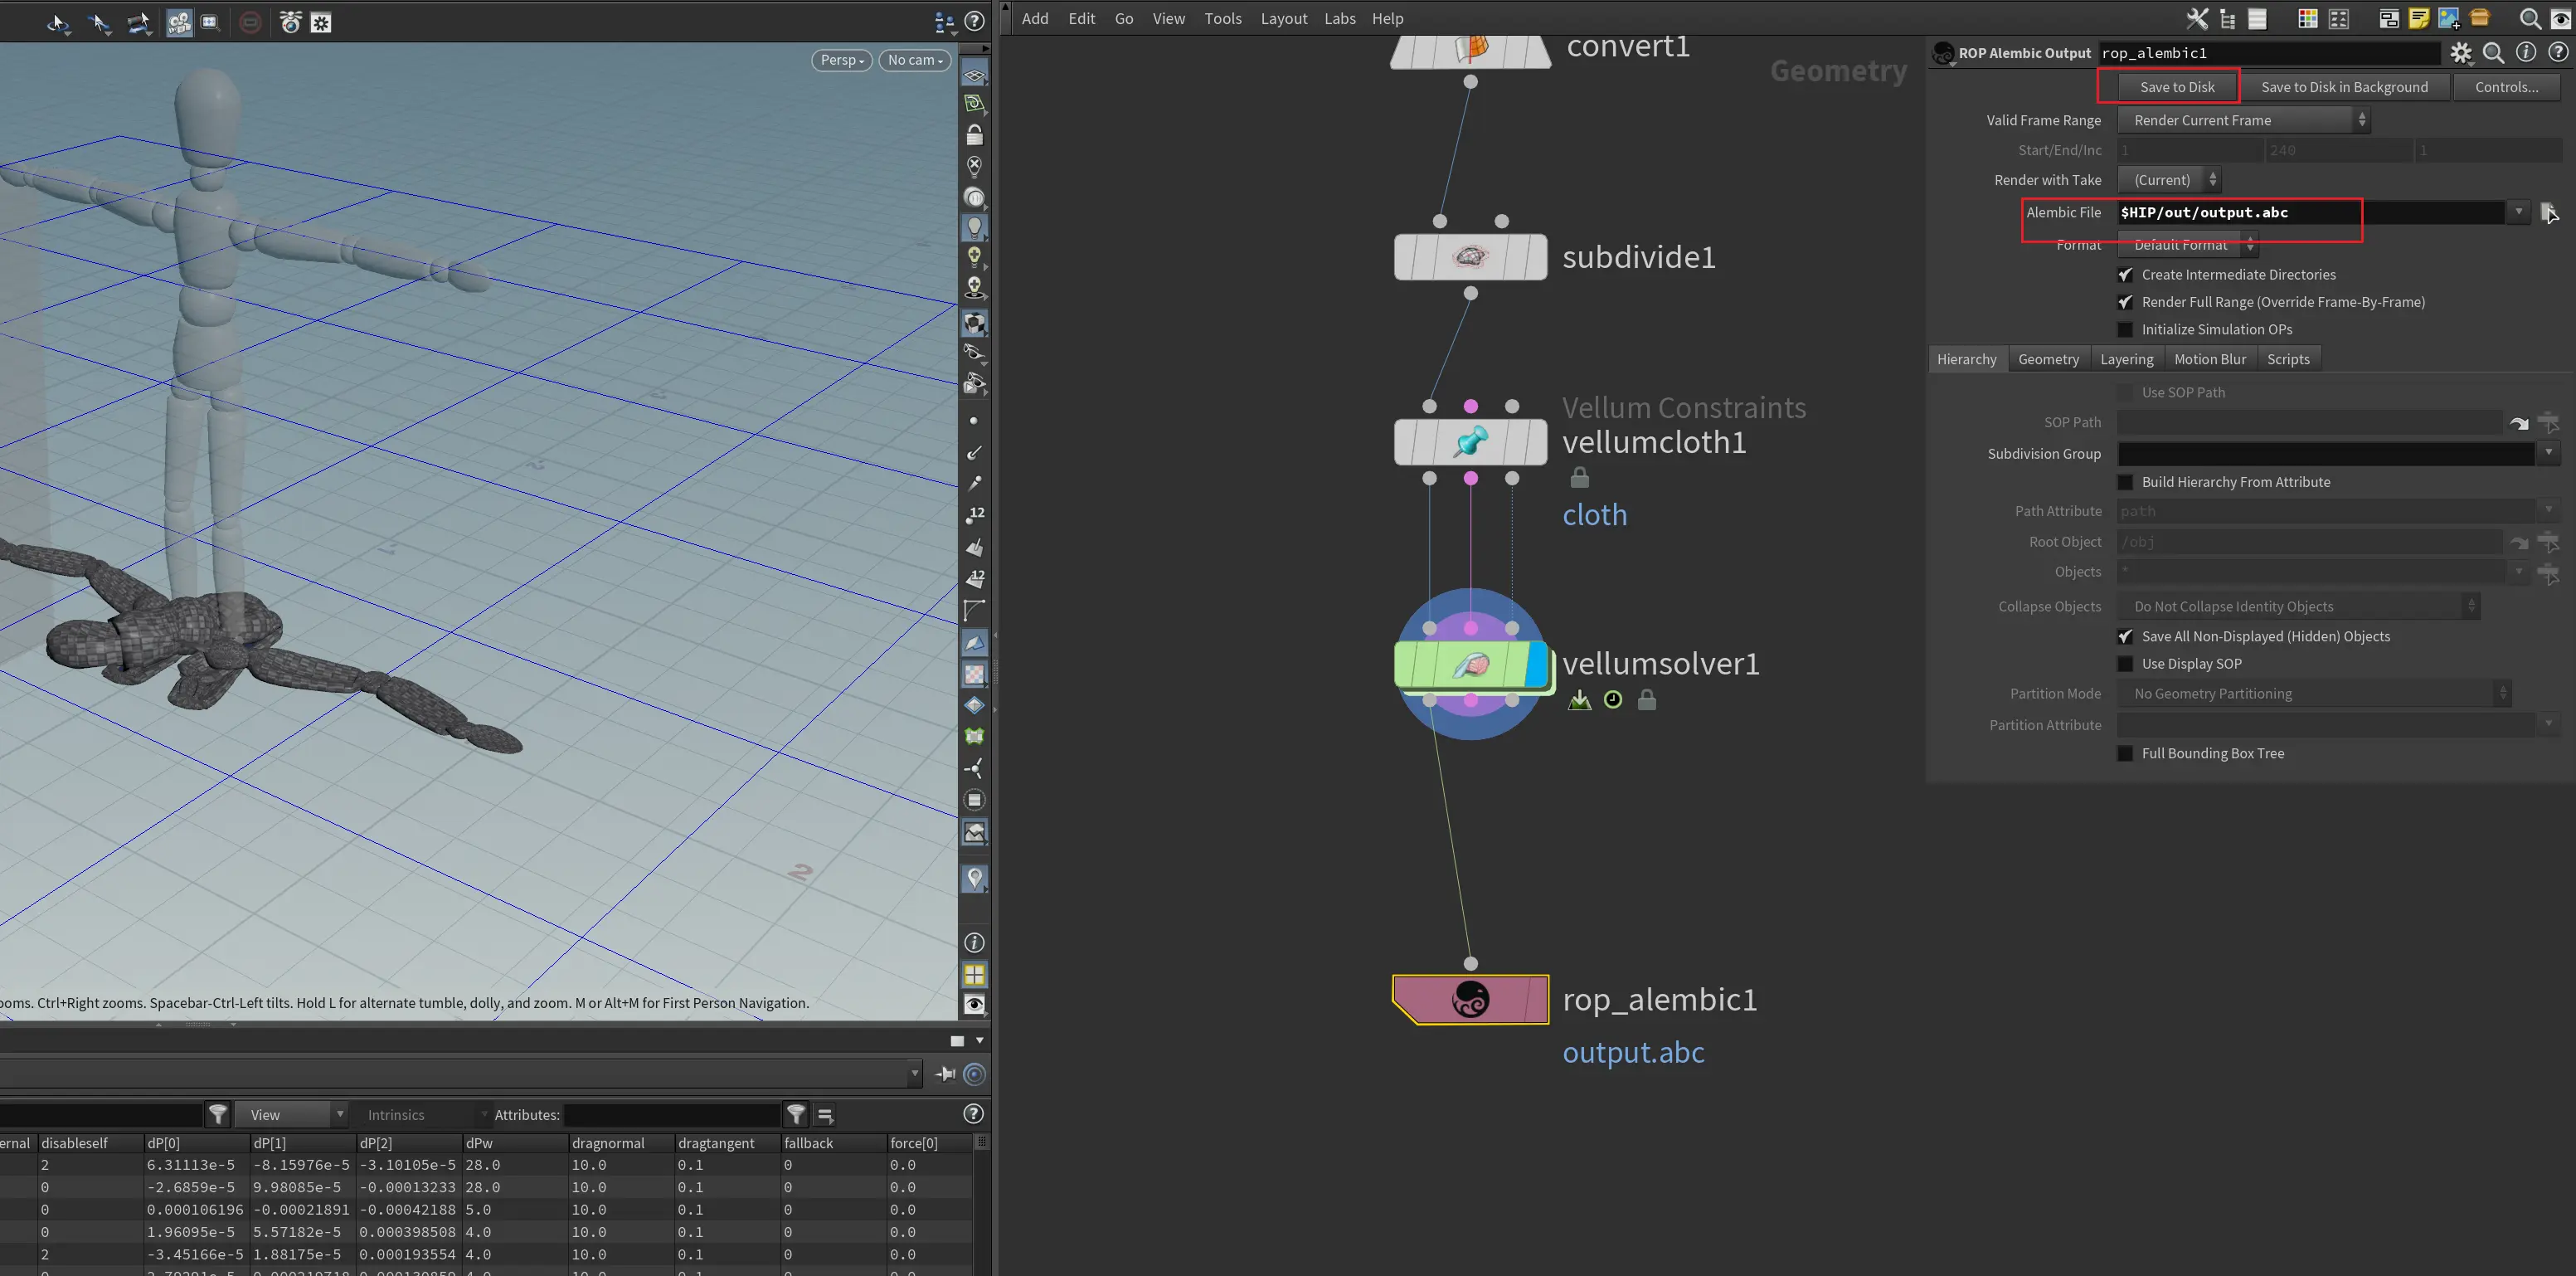The height and width of the screenshot is (1276, 2576).
Task: Toggle the Use SOP Path checkbox
Action: pyautogui.click(x=2125, y=392)
